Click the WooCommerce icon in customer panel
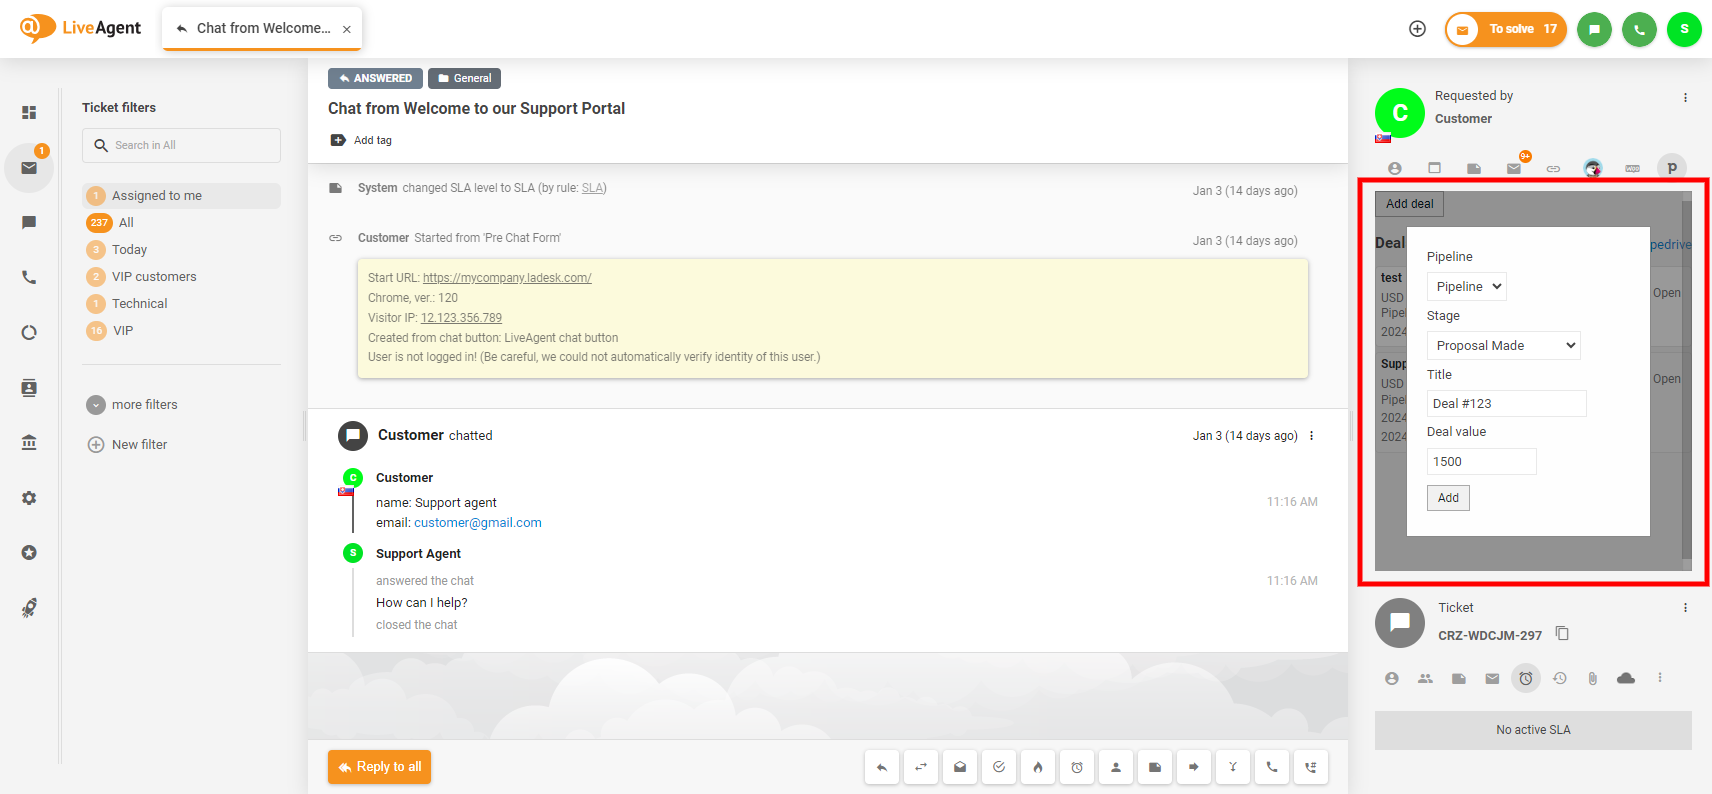 point(1632,168)
